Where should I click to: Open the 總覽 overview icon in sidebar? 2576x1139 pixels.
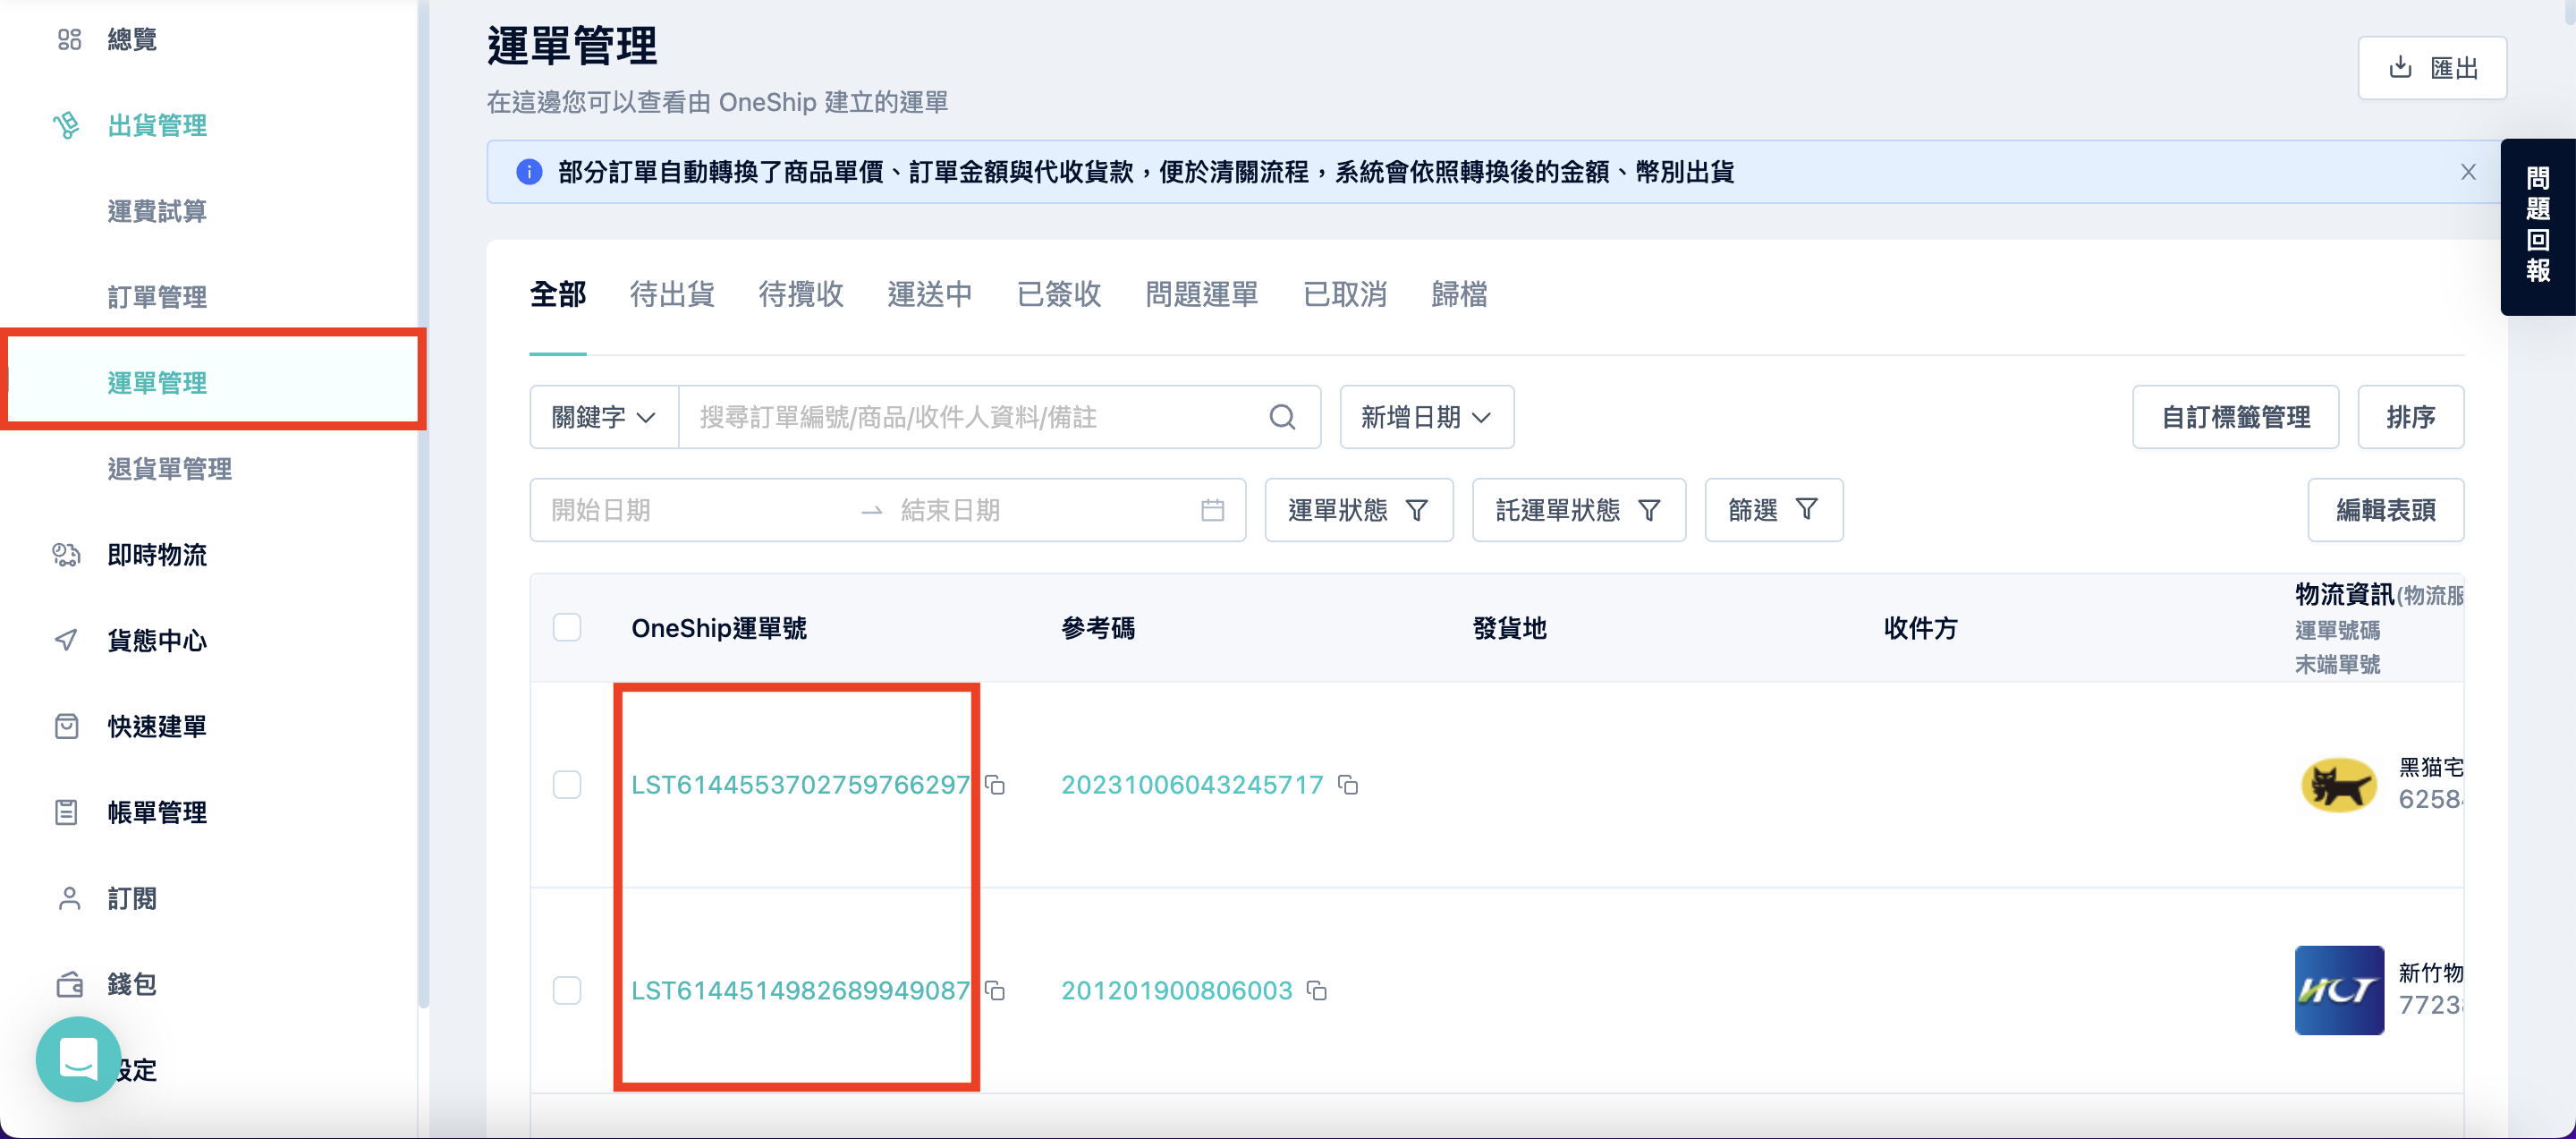pyautogui.click(x=69, y=40)
